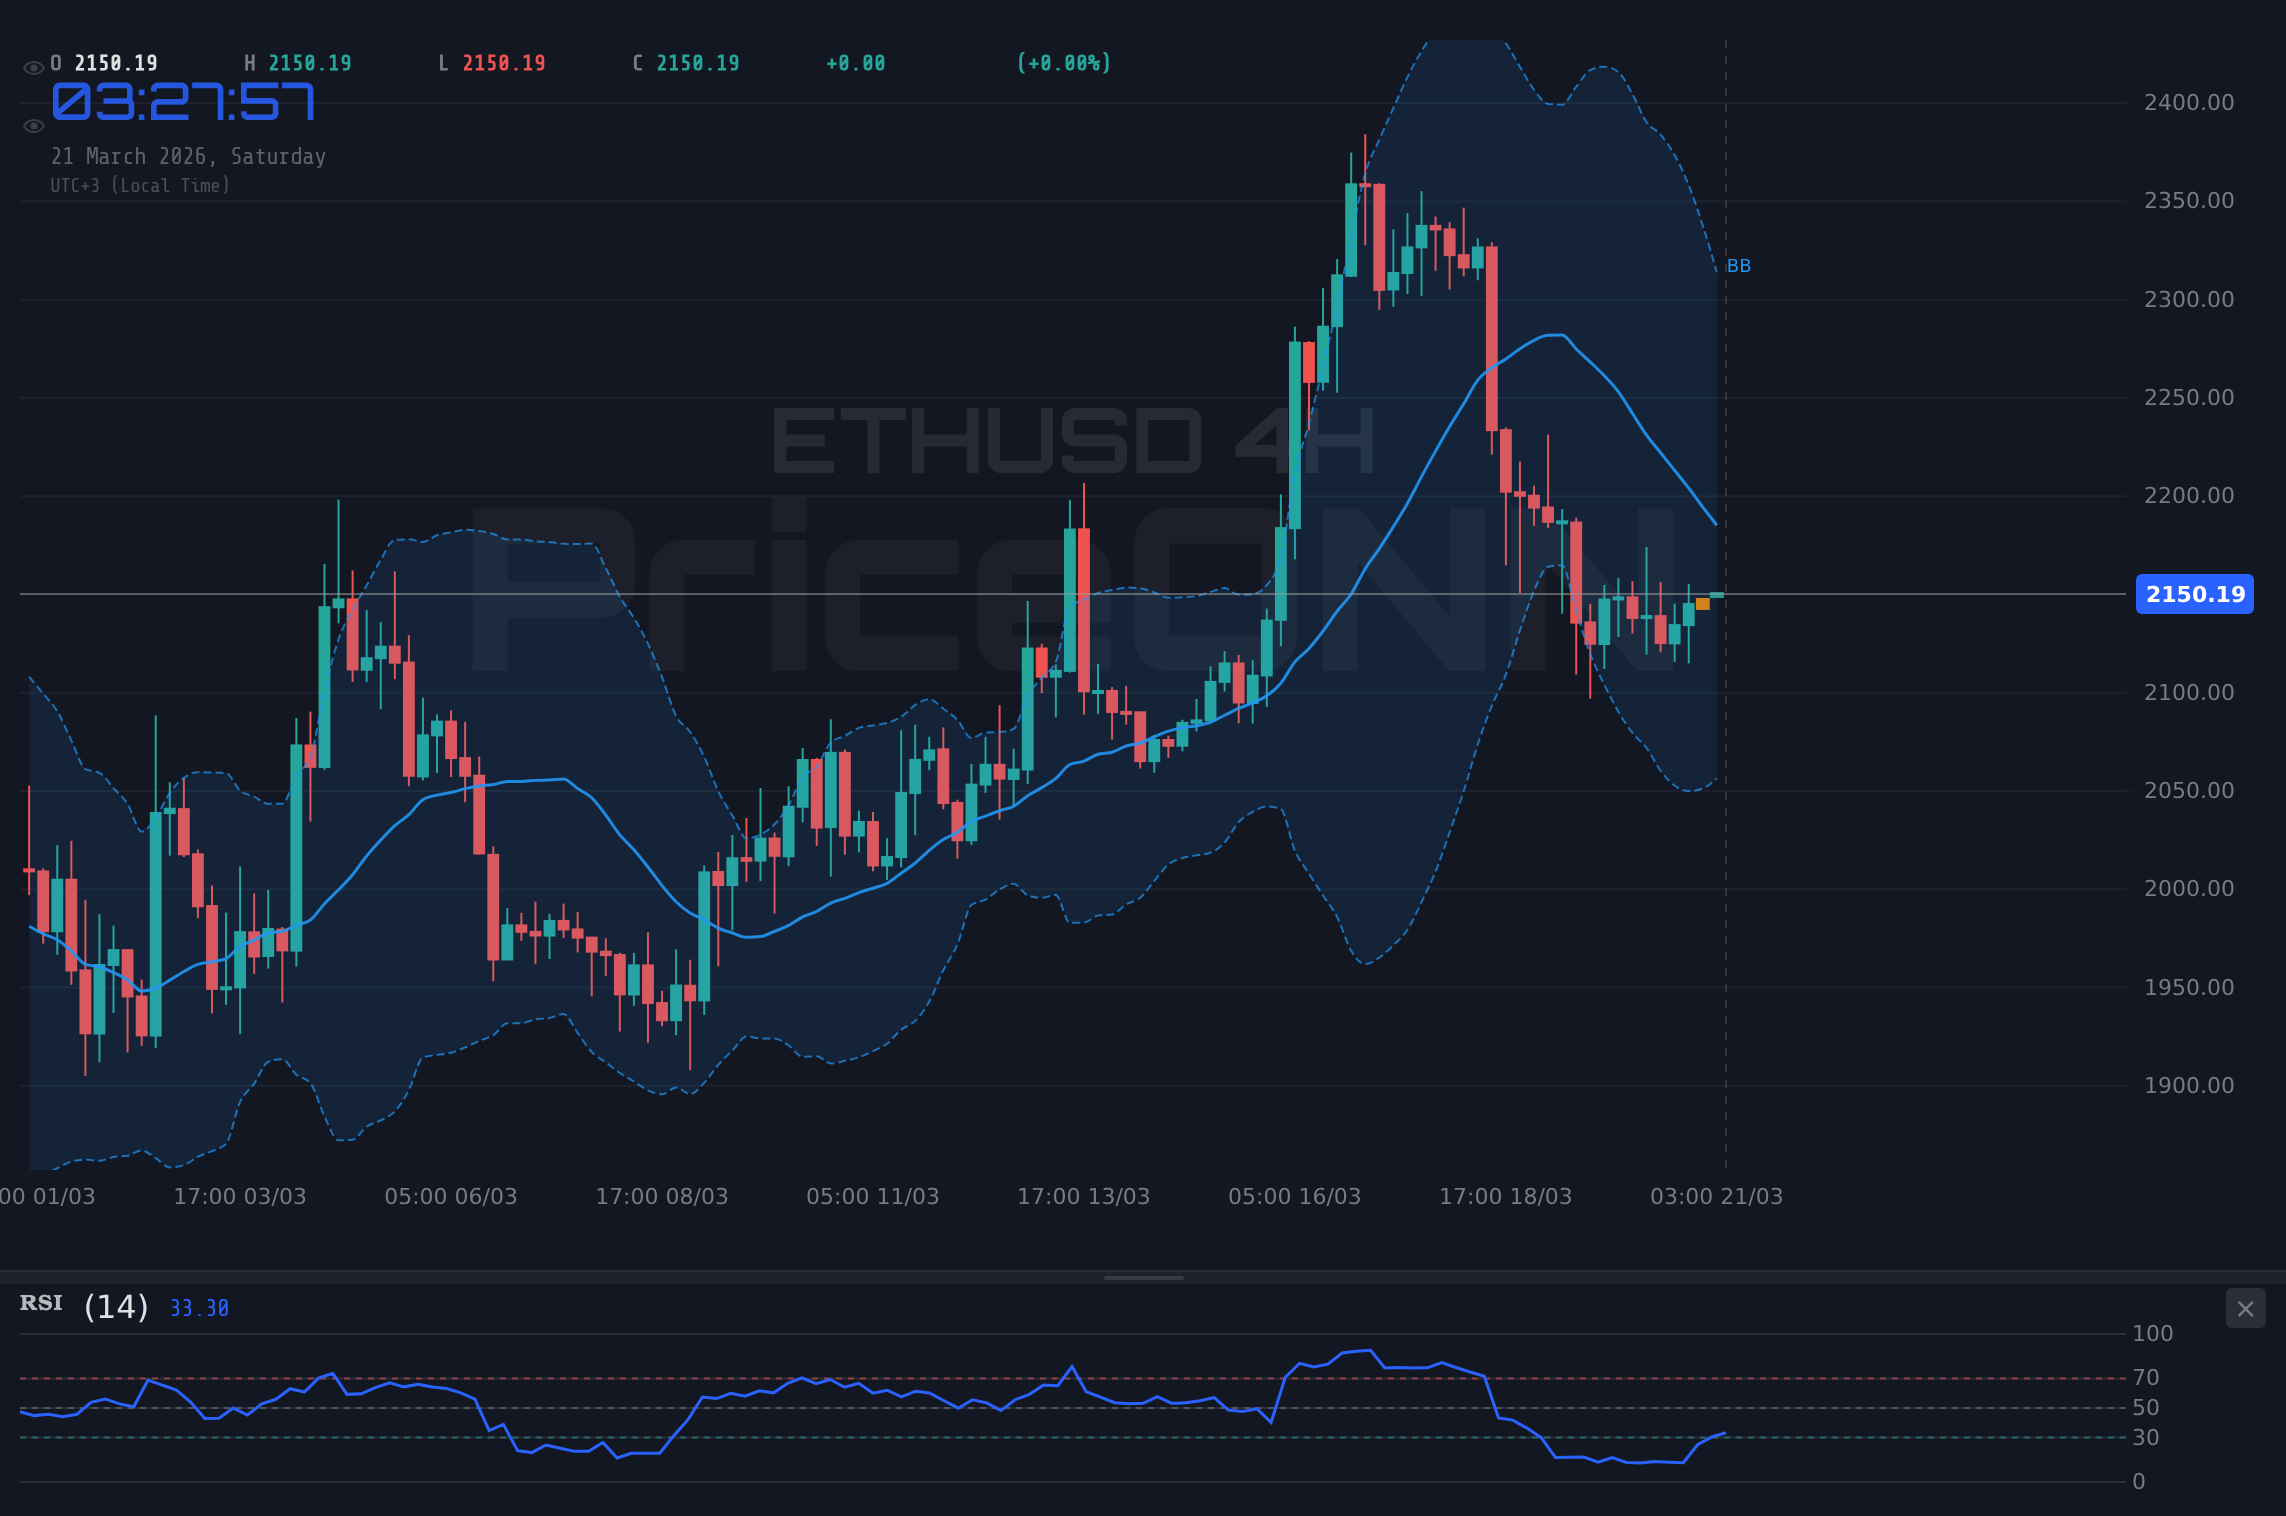The image size is (2286, 1516).
Task: Click the 2150.19 current price badge
Action: (x=2194, y=595)
